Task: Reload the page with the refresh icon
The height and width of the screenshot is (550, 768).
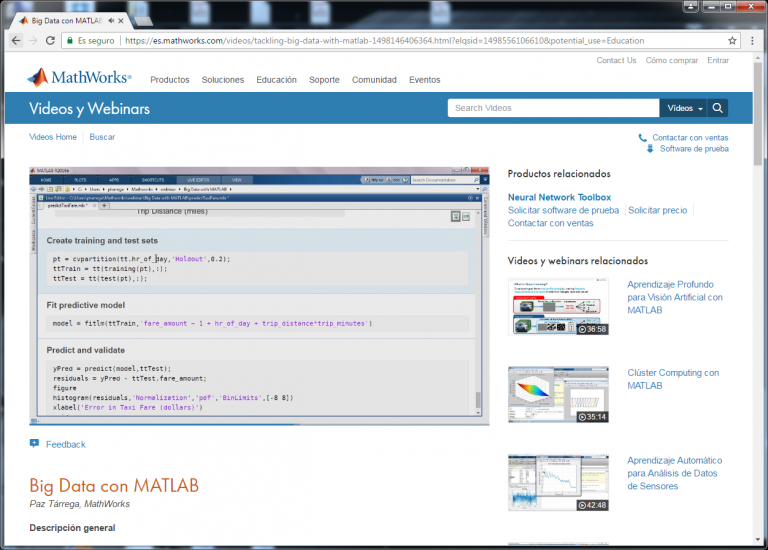Action: tap(50, 41)
